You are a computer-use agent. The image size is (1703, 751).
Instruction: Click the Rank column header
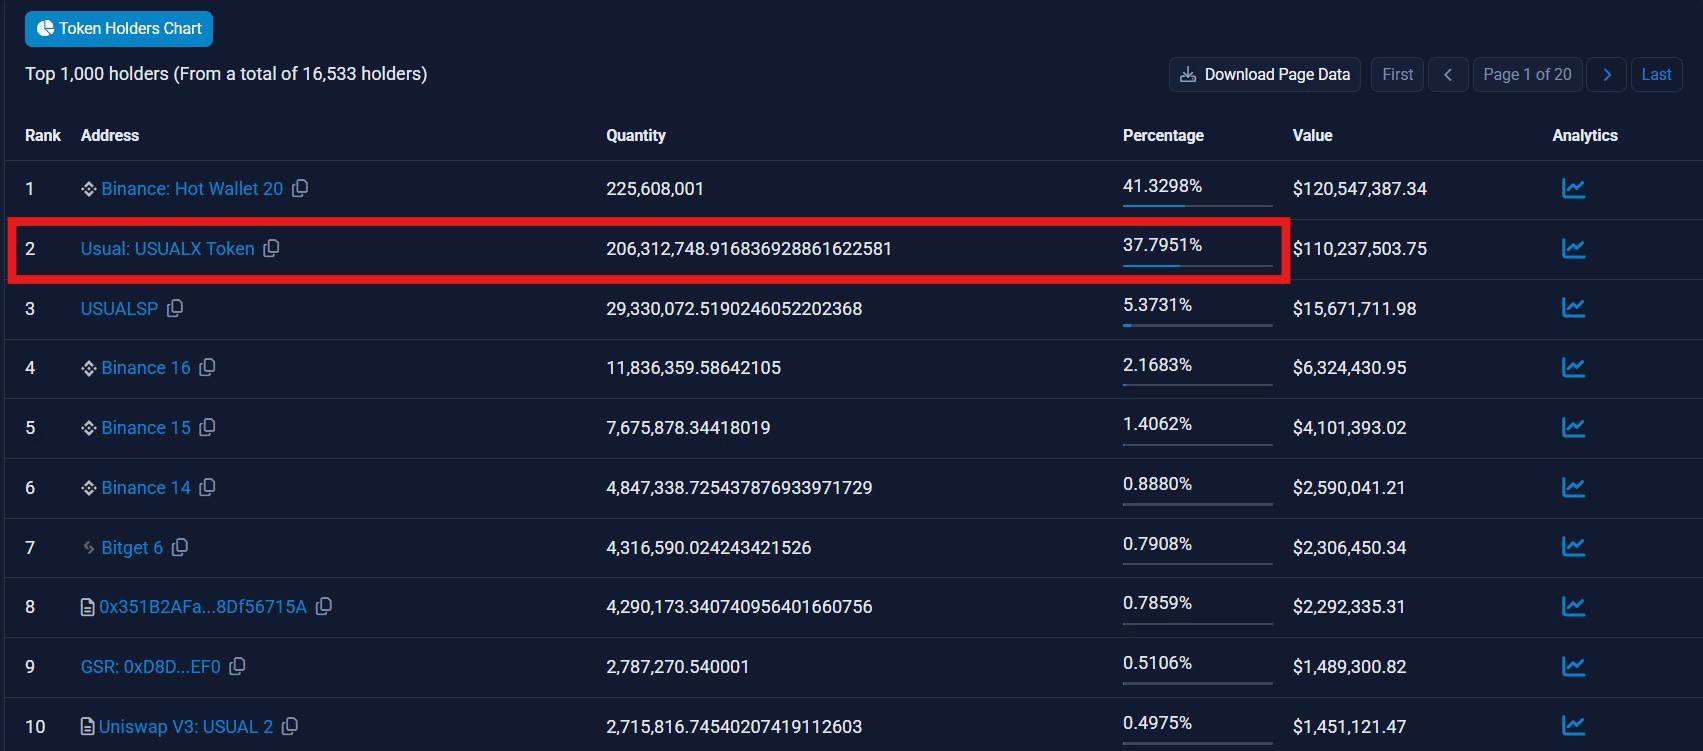tap(43, 136)
